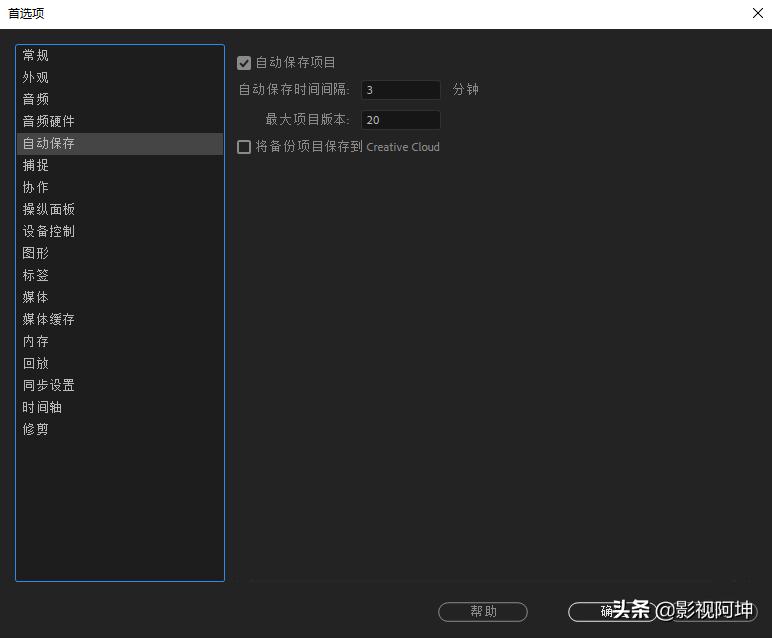Click the 最大项目版本 input field
The width and height of the screenshot is (772, 638).
point(401,120)
